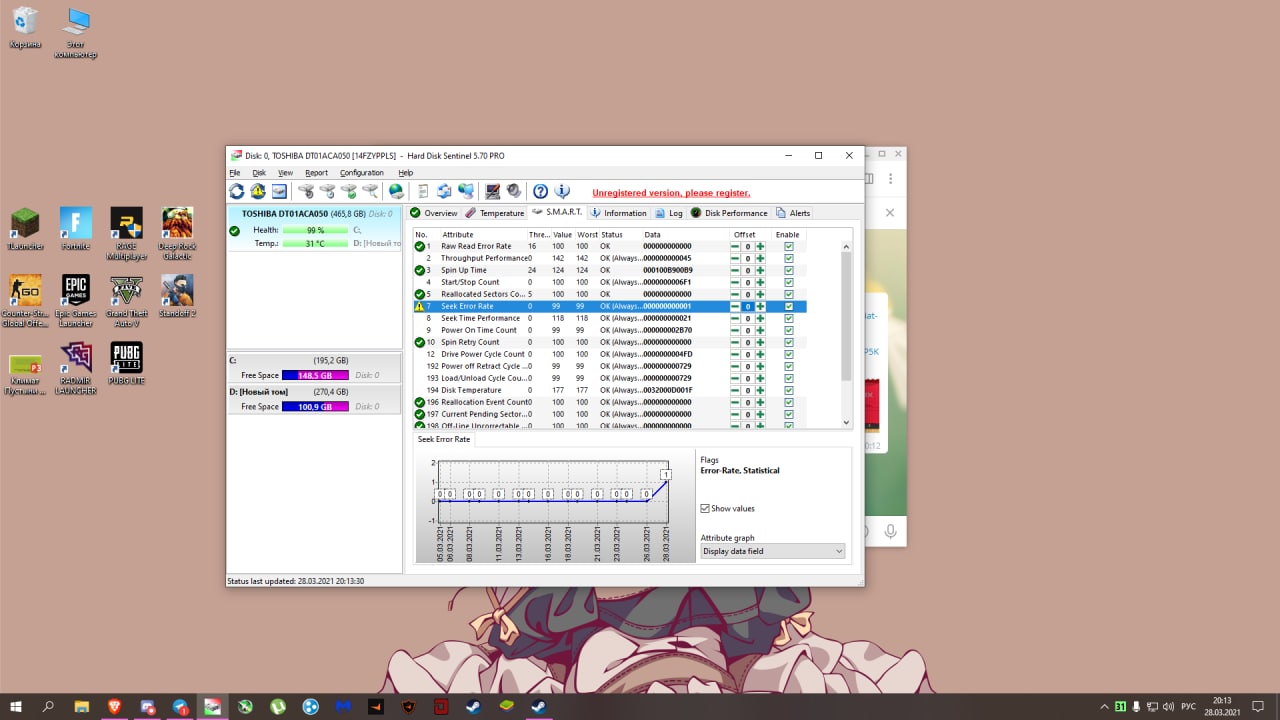Select the TLauncher desktop icon
Viewport: 1280px width, 720px height.
click(x=25, y=229)
